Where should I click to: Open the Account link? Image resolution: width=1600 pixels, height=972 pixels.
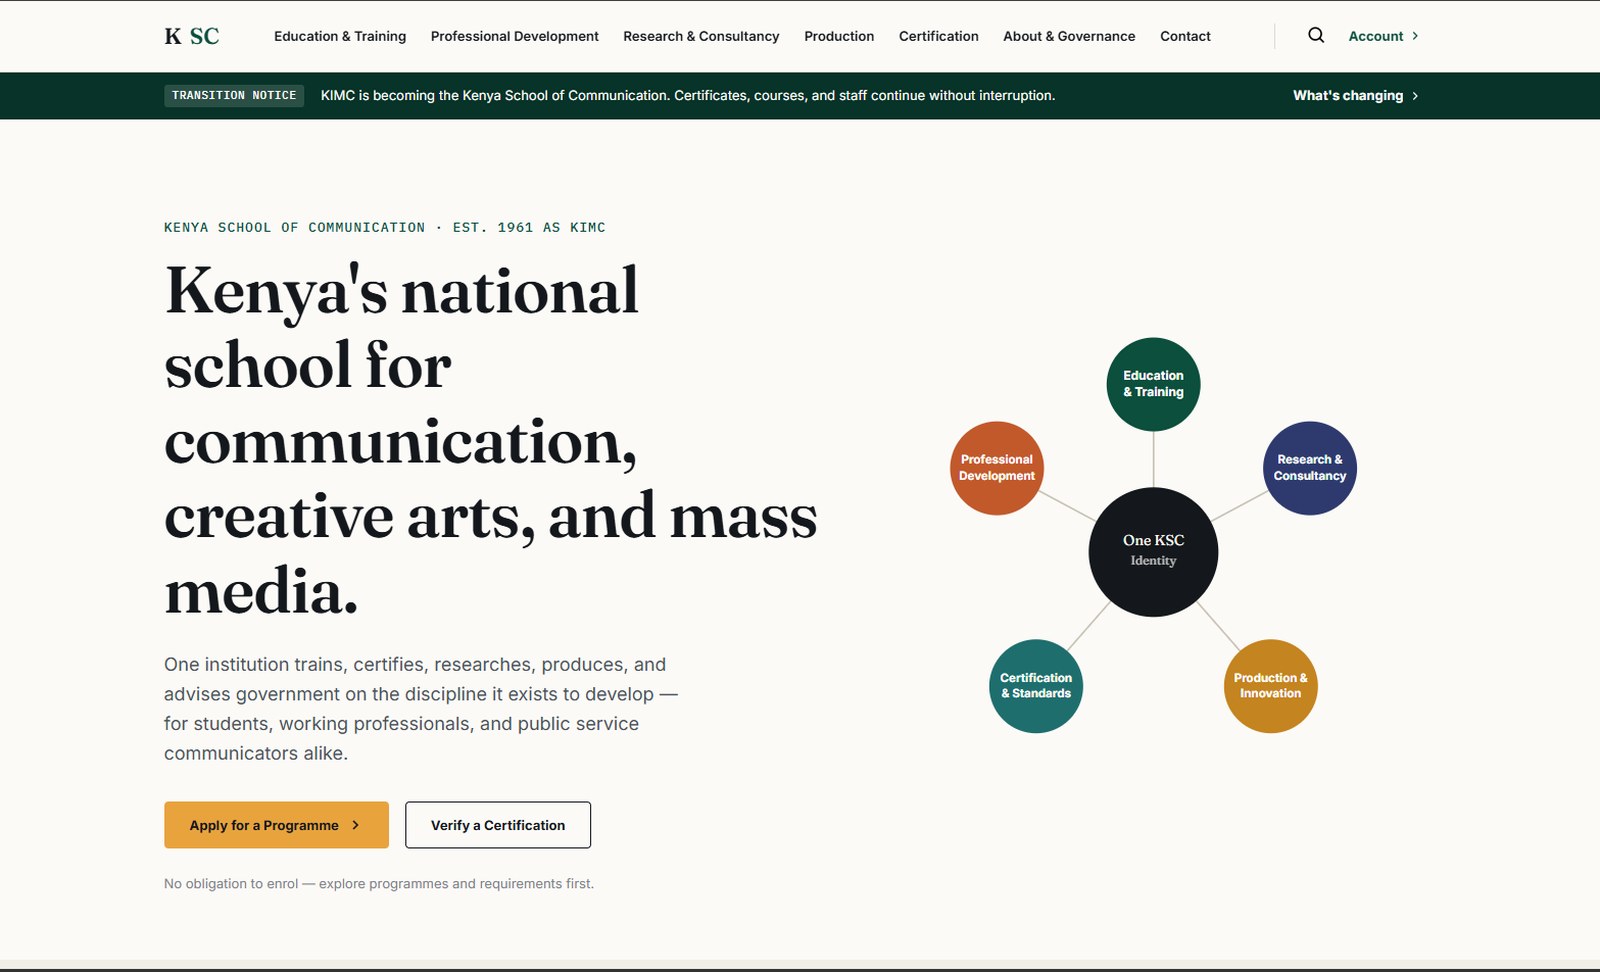click(1383, 36)
